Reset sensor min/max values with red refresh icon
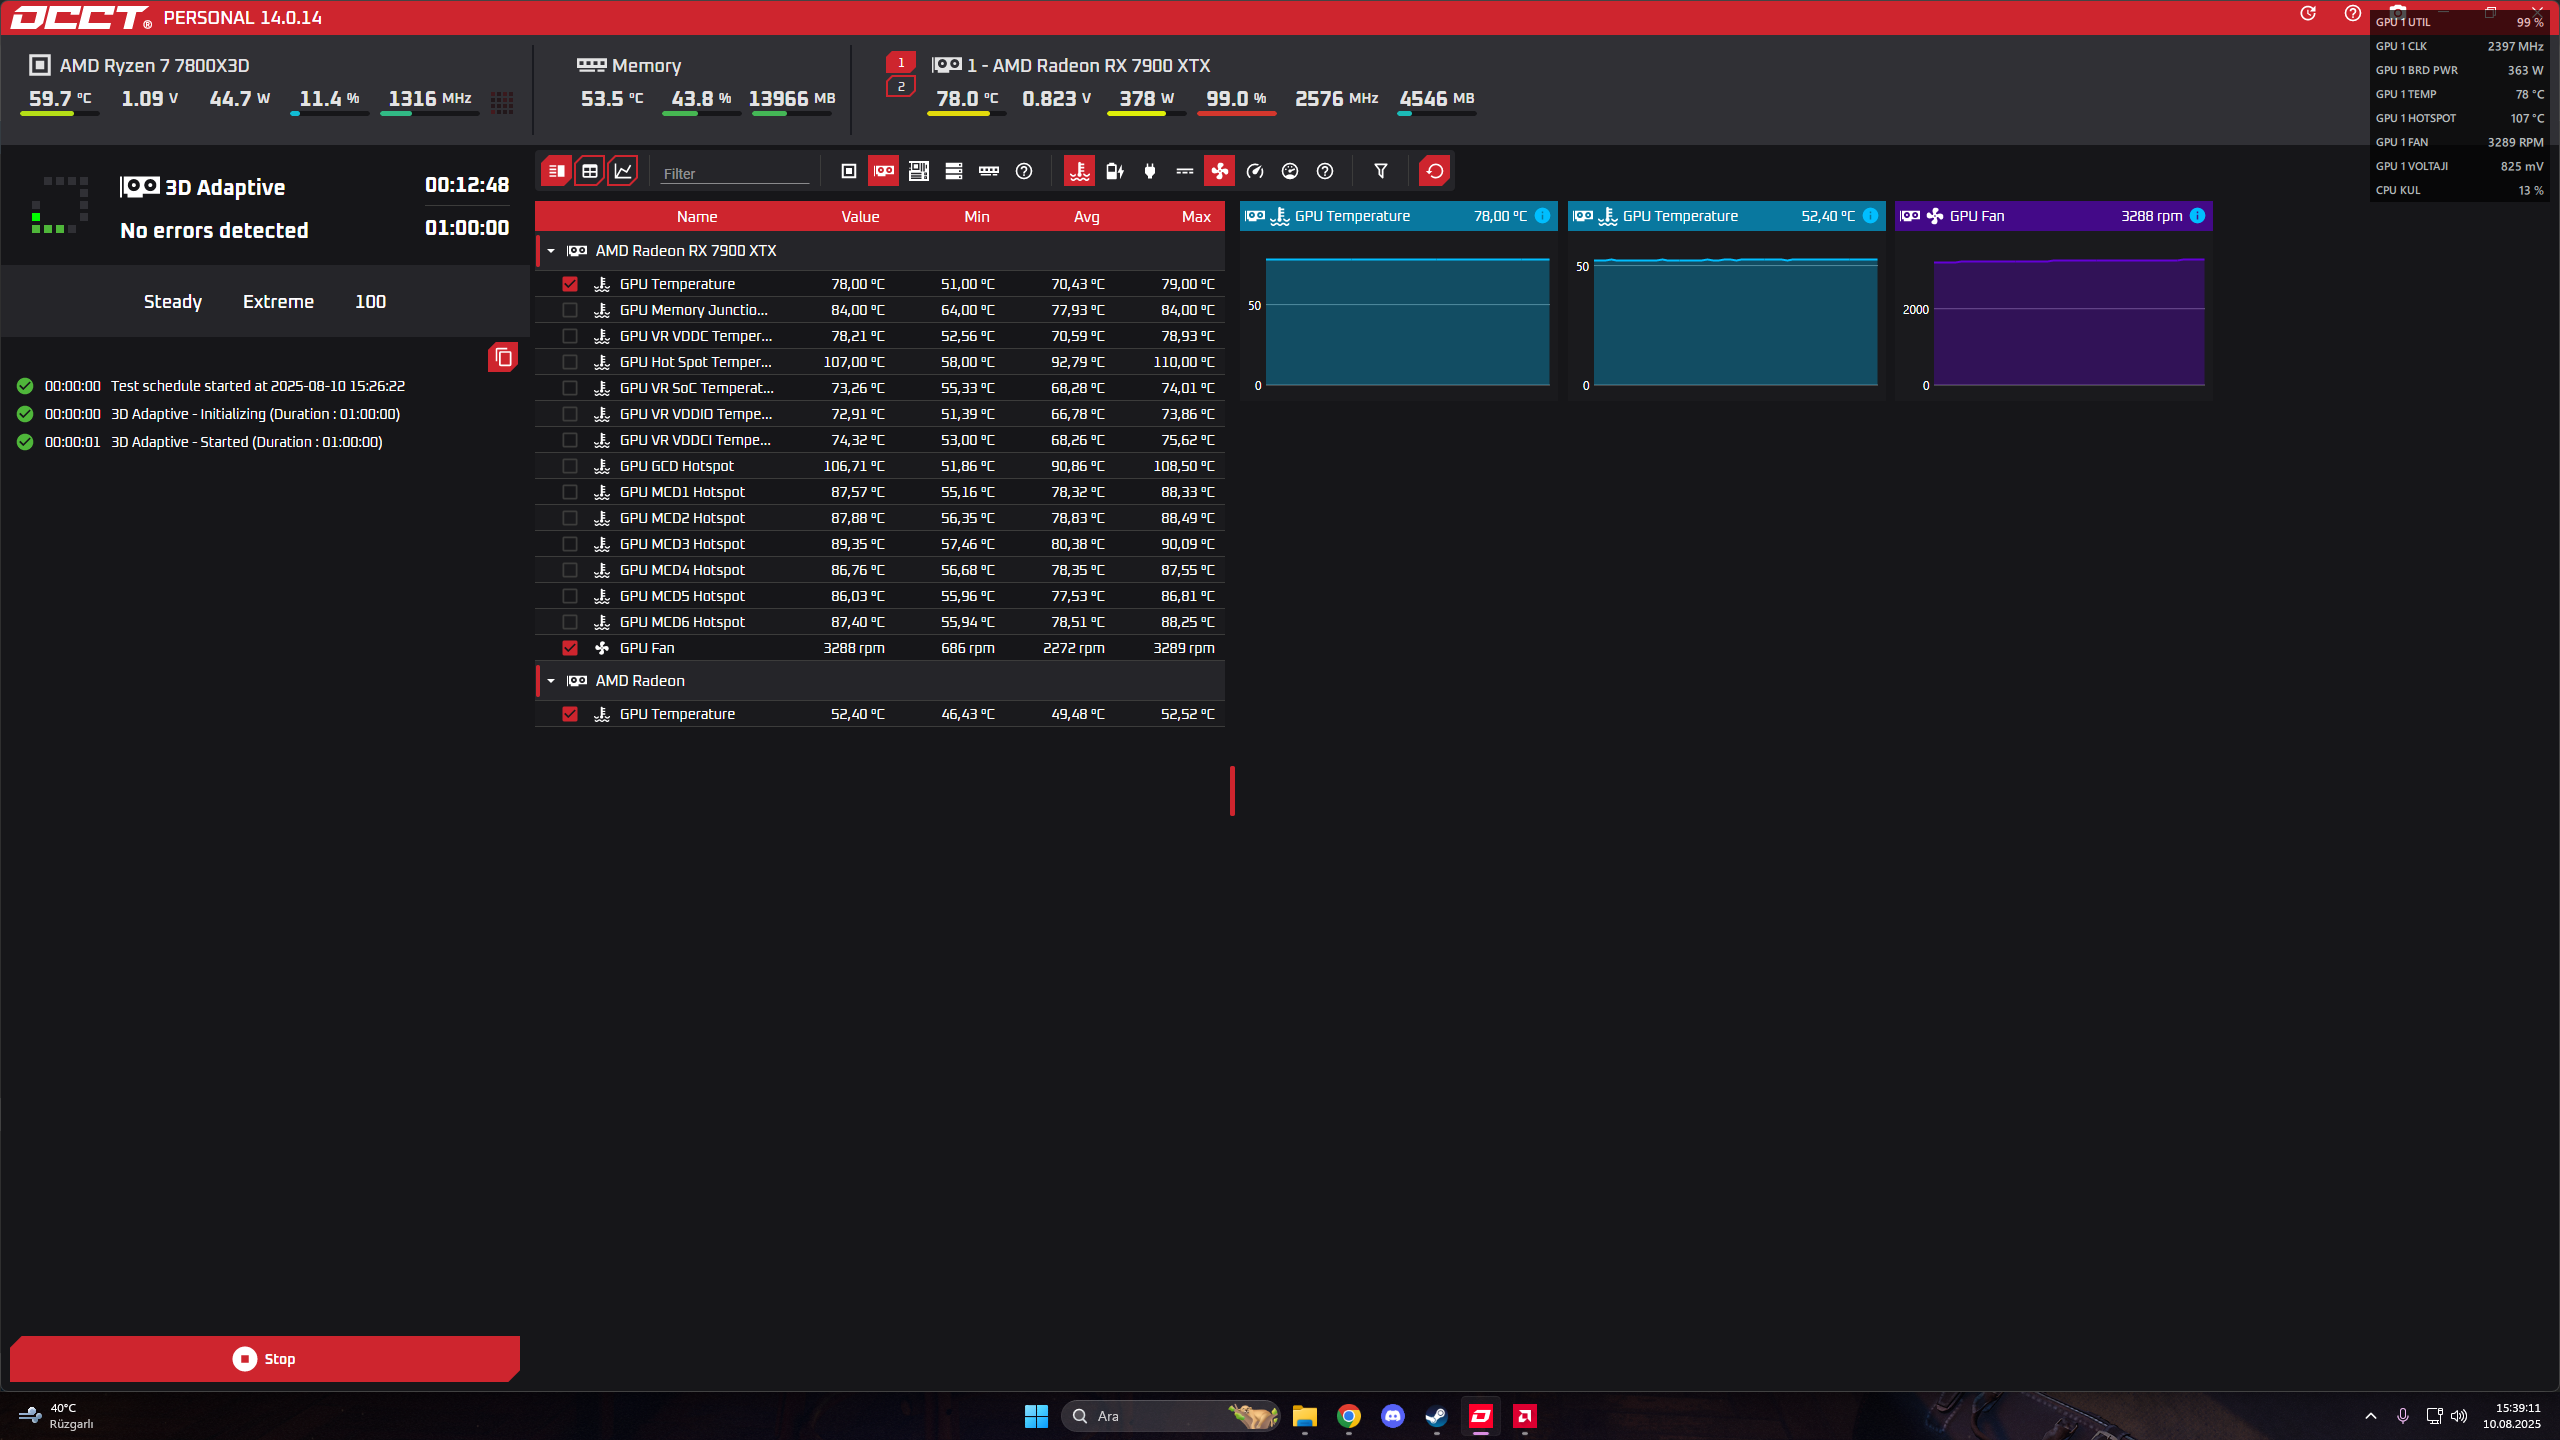Viewport: 2560px width, 1440px height. tap(1435, 171)
